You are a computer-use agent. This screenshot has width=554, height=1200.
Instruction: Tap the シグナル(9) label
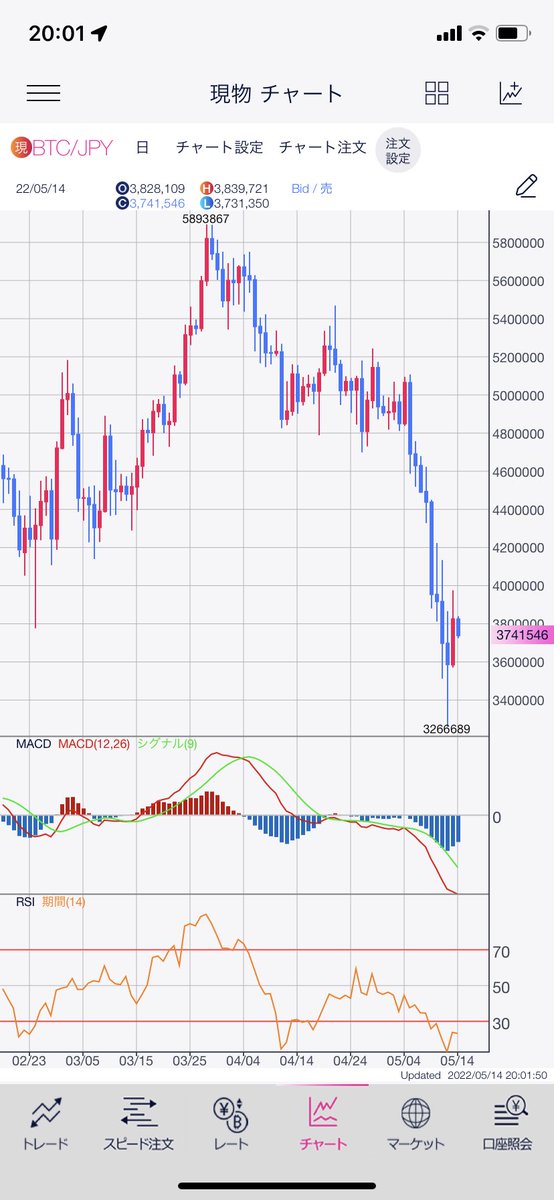[x=166, y=744]
